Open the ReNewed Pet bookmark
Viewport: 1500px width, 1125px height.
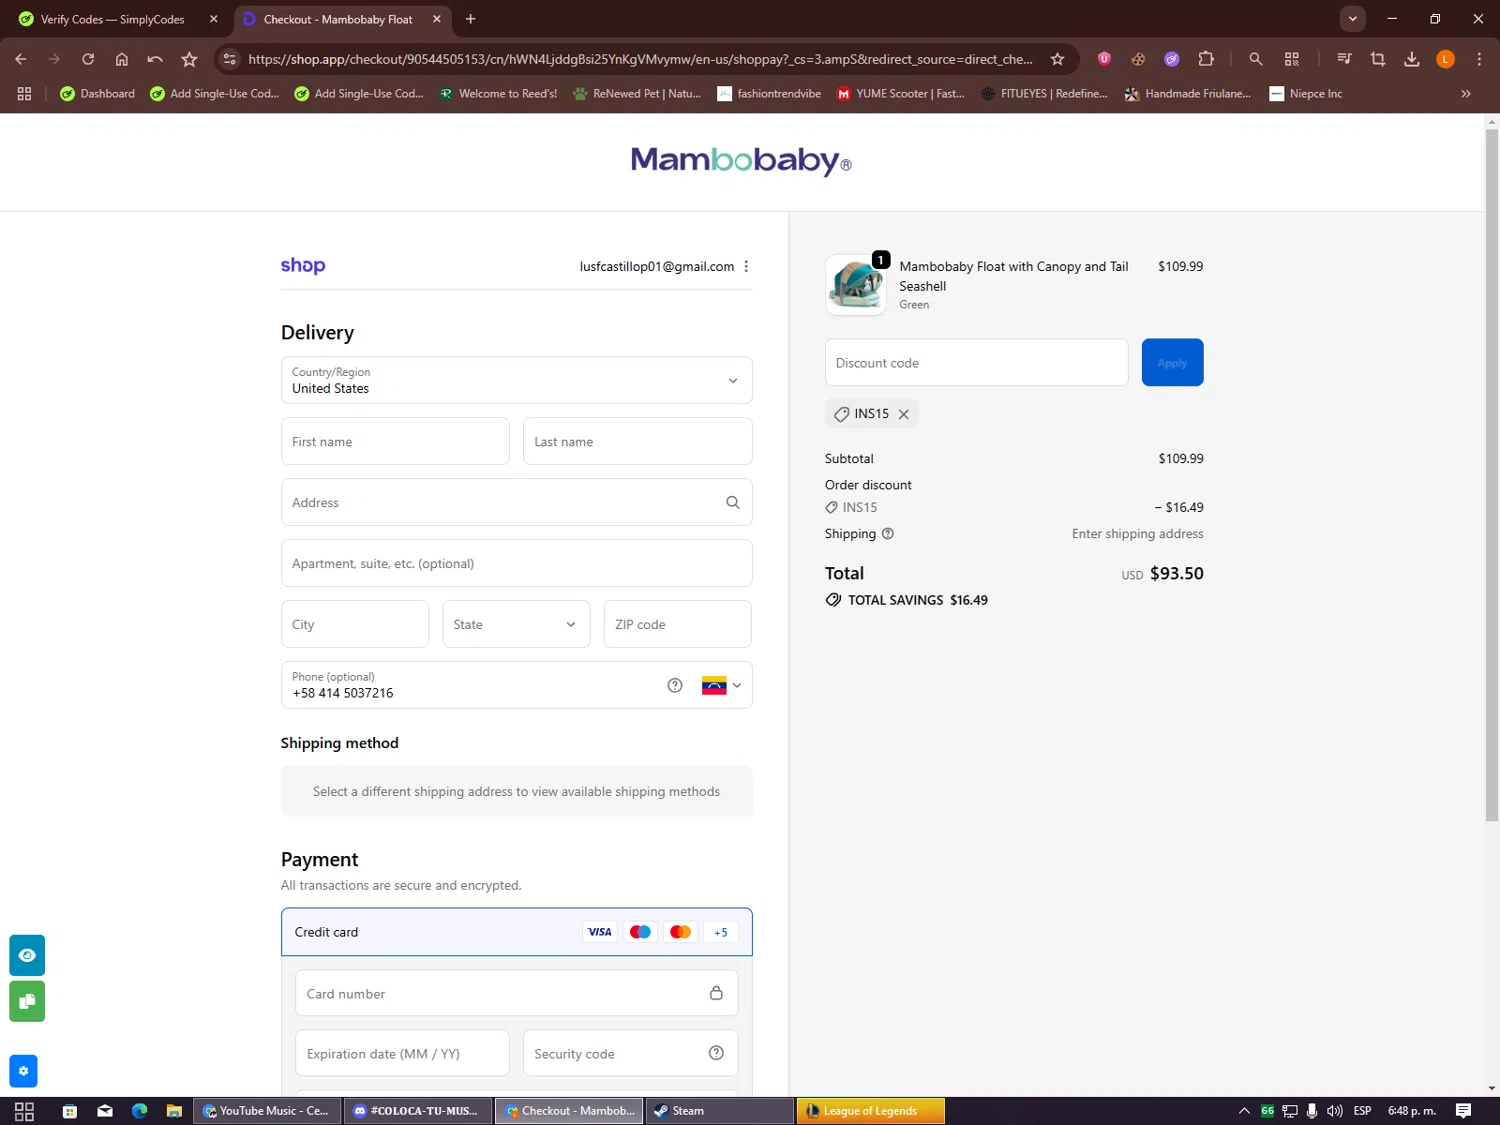click(x=637, y=94)
